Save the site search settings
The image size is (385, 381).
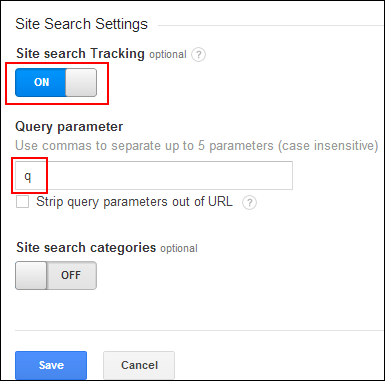coord(51,365)
